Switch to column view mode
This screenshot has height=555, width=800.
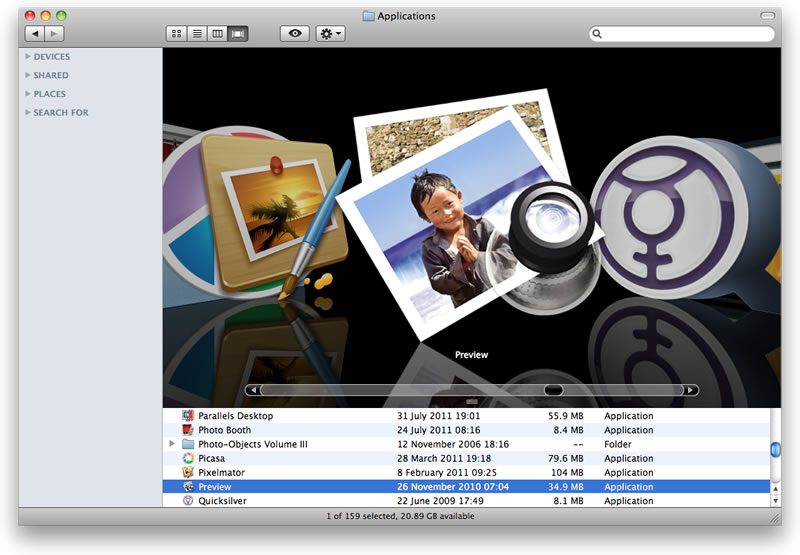pos(217,34)
